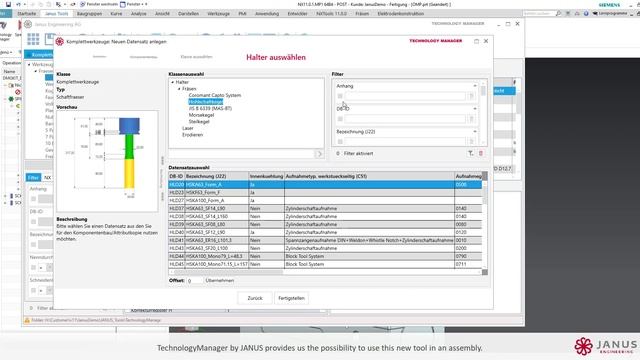Viewport: 640px width, 360px height.
Task: Click the Datensatzauswahl vertical scrollbar
Action: 485,223
